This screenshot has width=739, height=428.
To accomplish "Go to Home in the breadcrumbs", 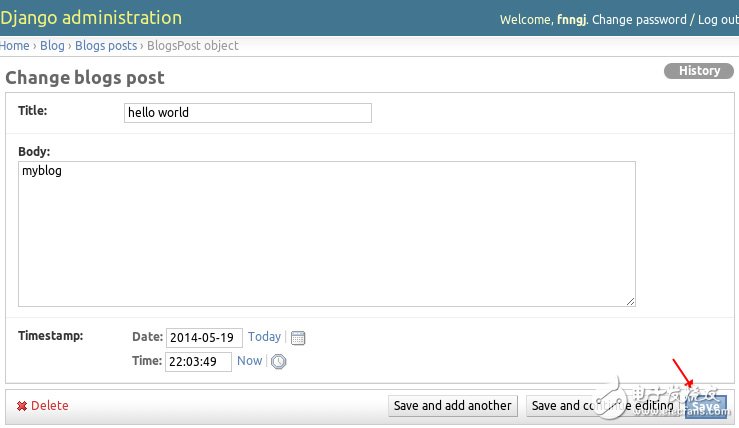I will point(15,46).
